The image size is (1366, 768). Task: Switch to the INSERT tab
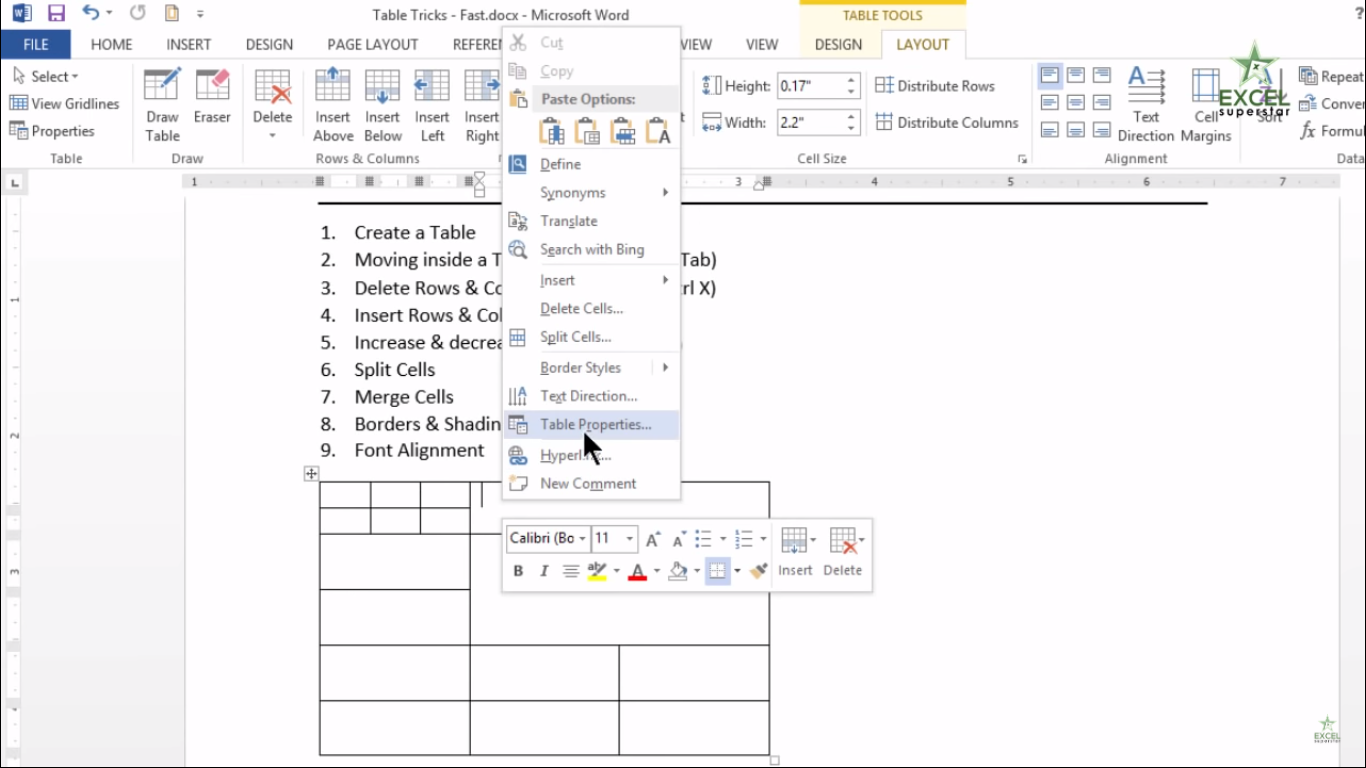[189, 44]
